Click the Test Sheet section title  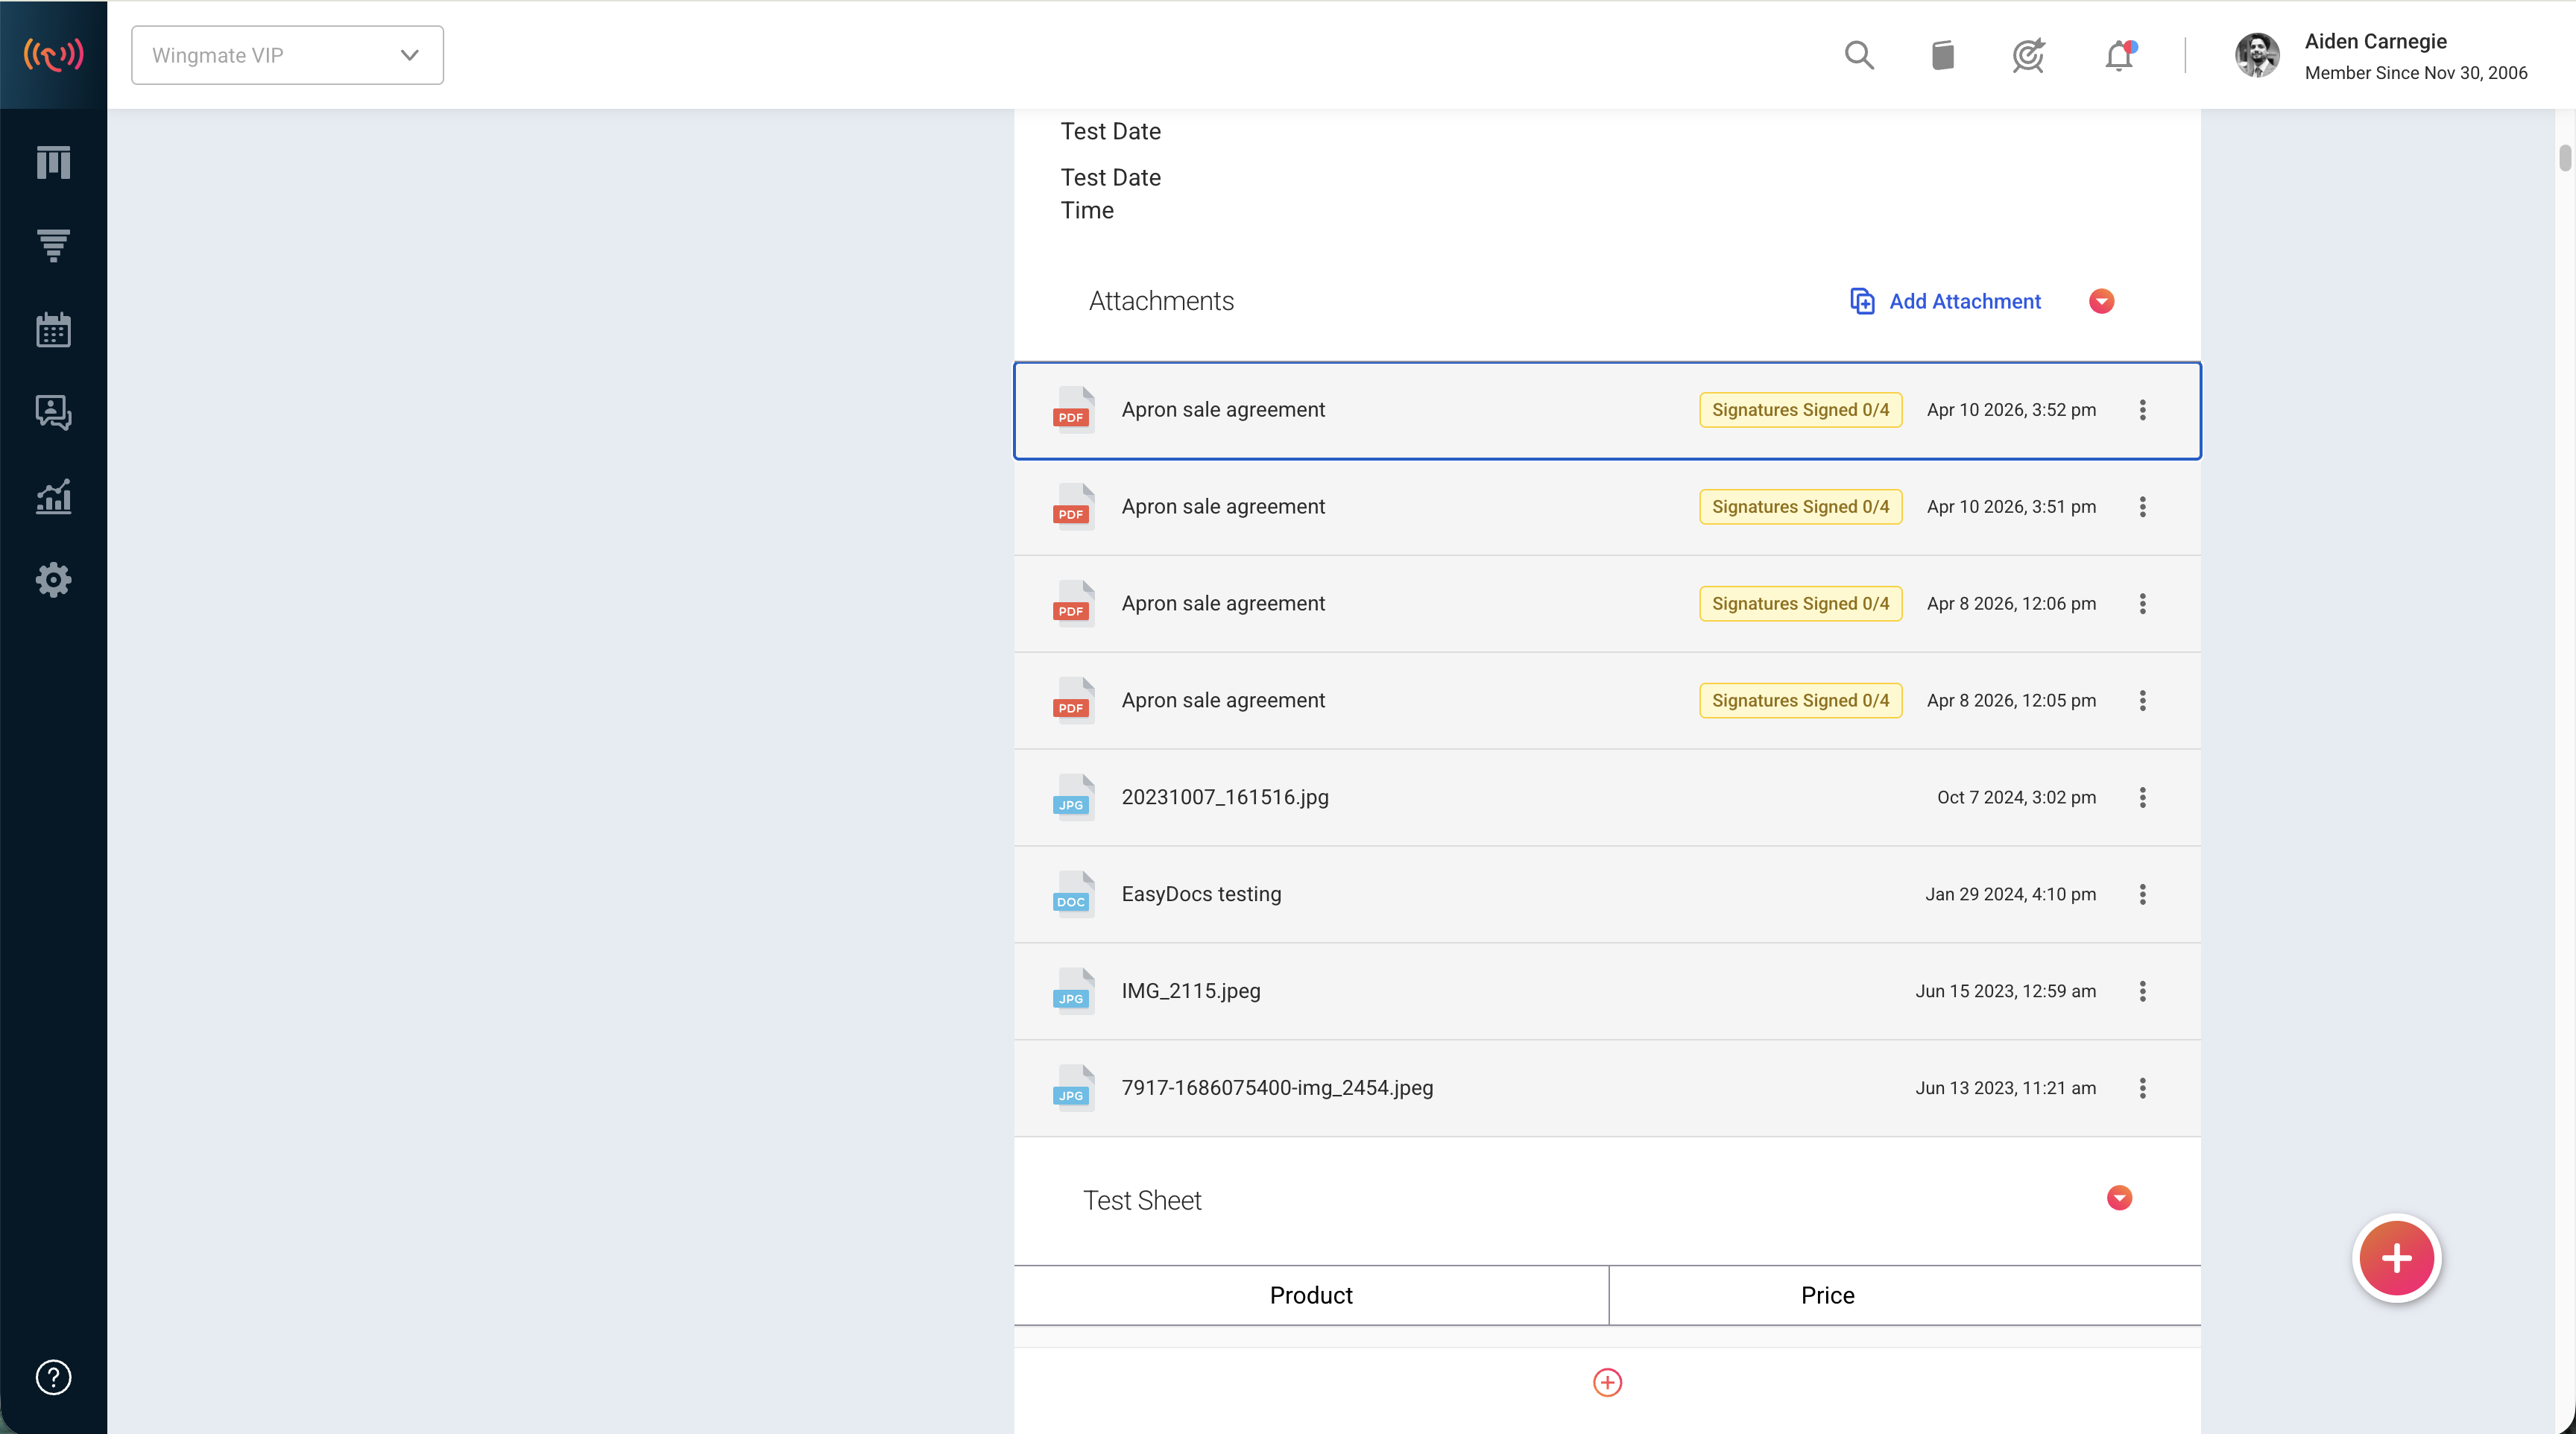(x=1142, y=1200)
